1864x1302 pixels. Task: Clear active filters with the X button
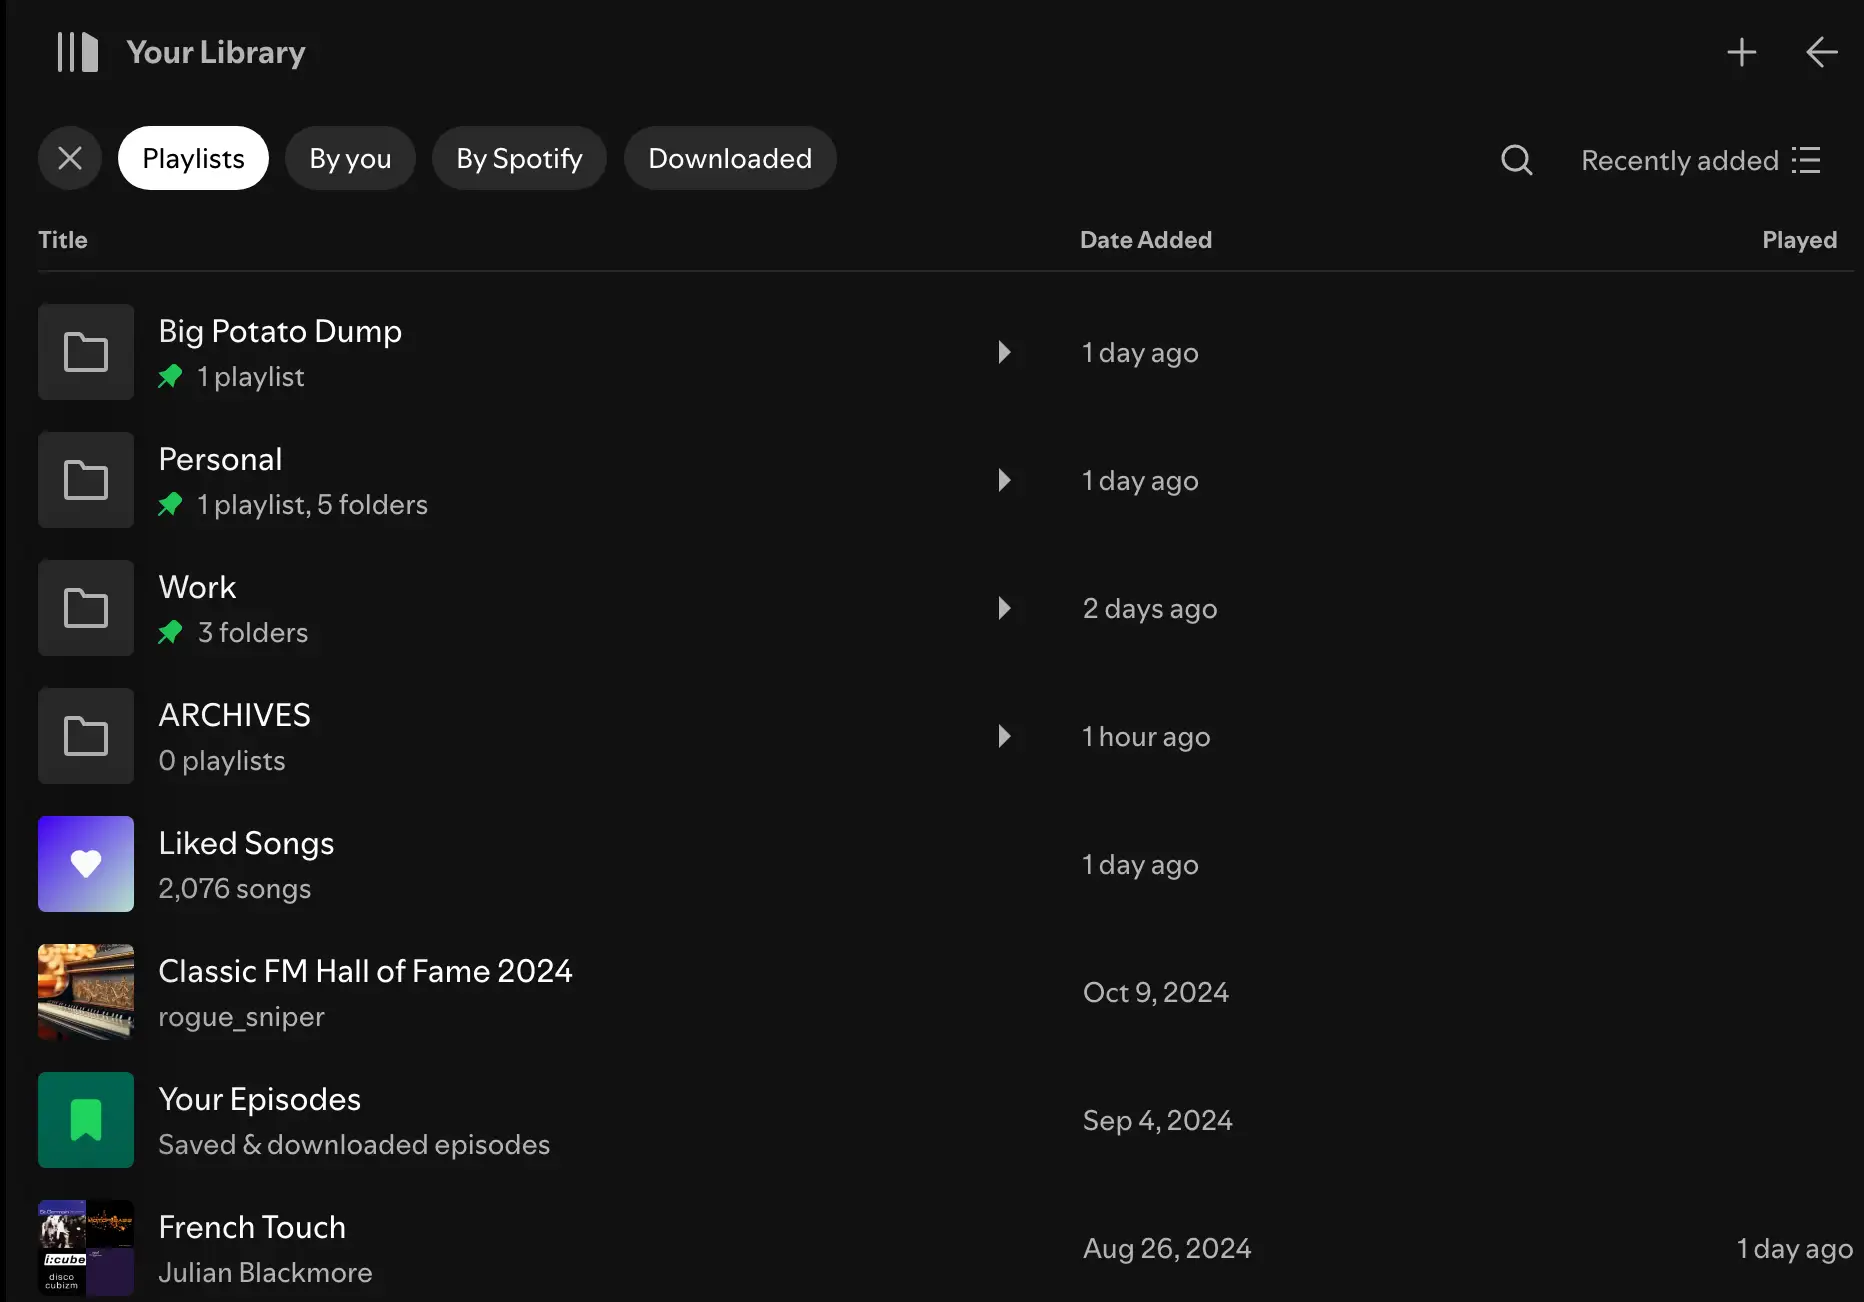click(69, 158)
